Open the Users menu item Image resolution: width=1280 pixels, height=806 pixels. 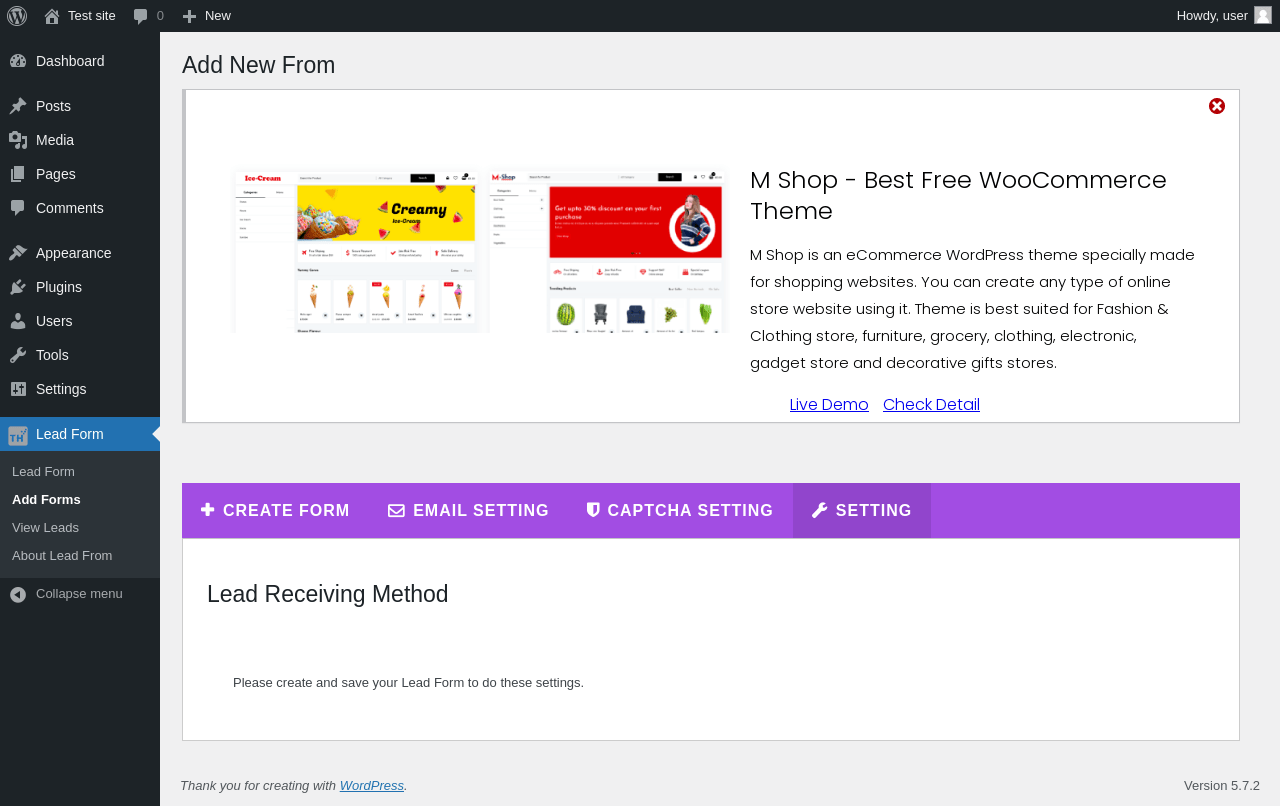[x=80, y=321]
